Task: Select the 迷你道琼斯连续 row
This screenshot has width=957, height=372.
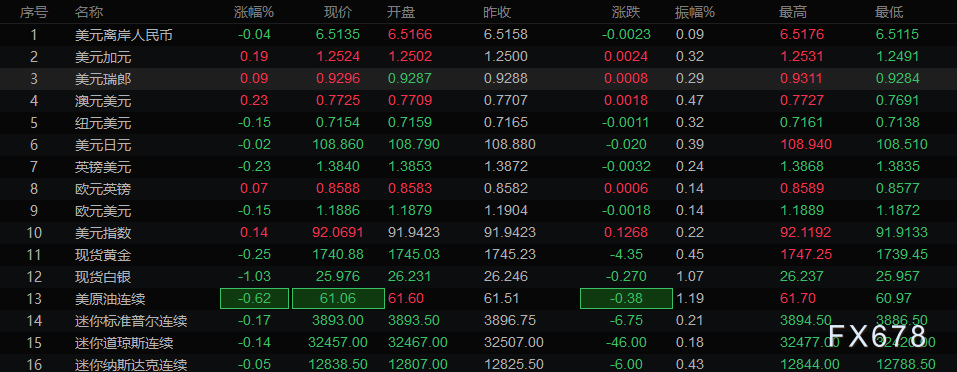Action: tap(478, 342)
